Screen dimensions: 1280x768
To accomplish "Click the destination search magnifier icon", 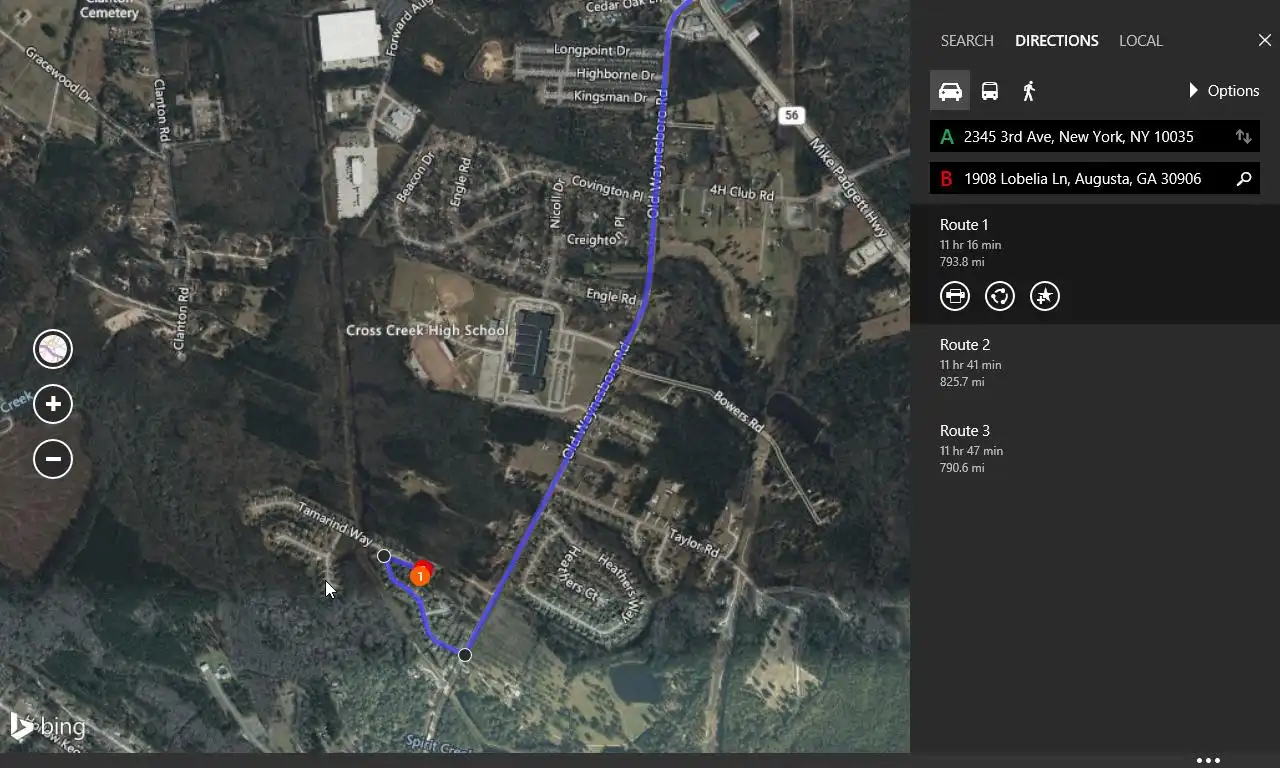I will (1243, 179).
